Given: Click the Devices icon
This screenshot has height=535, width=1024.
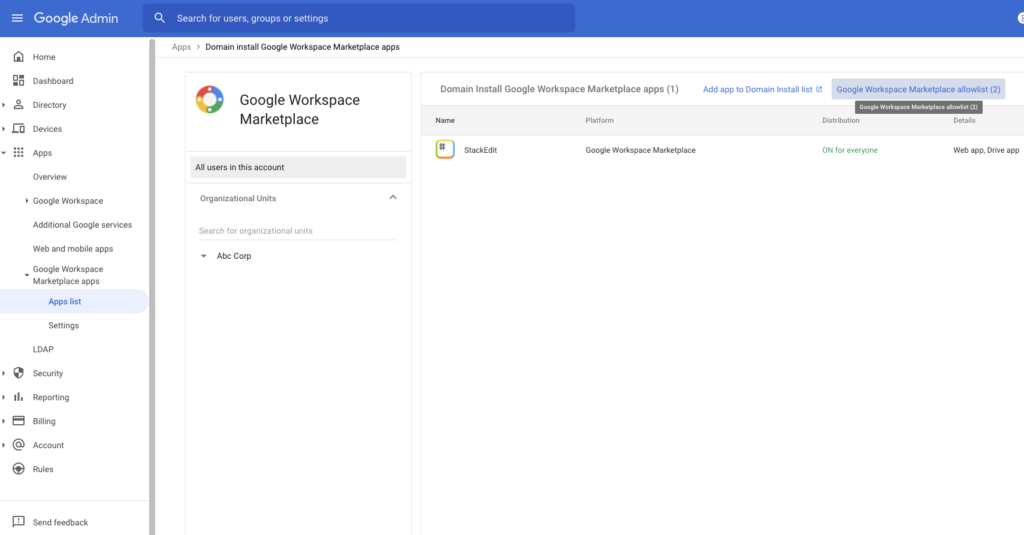Looking at the screenshot, I should [18, 129].
